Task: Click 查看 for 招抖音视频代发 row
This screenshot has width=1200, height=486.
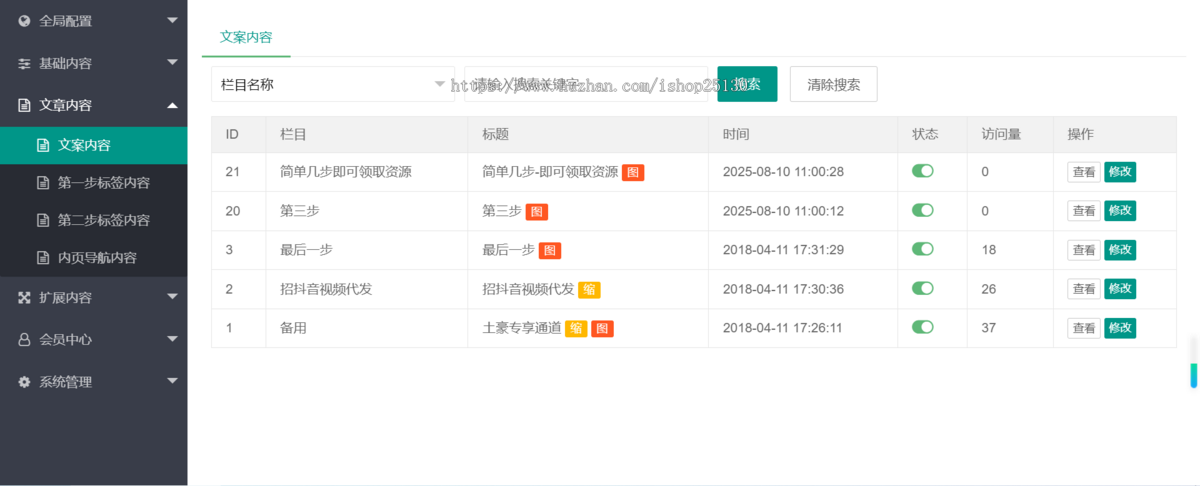Action: (1084, 289)
